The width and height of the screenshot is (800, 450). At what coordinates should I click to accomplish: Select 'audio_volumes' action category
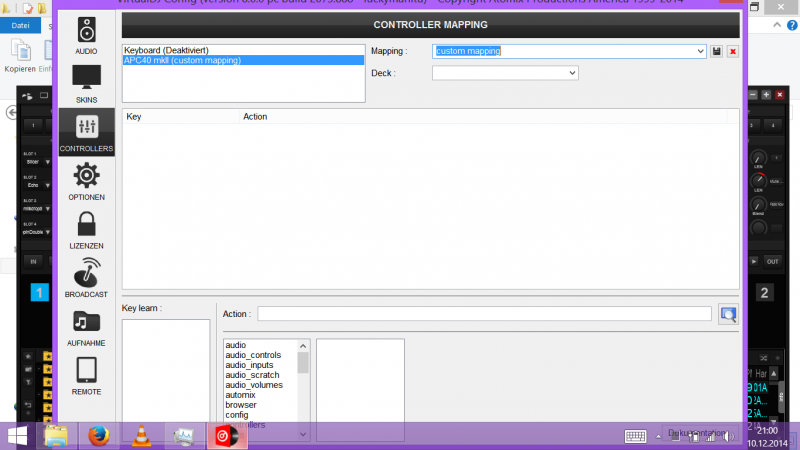254,385
